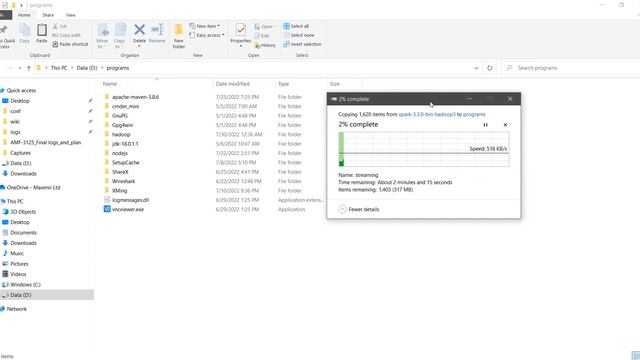Collapse with Fewer details in copy dialog

coord(359,209)
